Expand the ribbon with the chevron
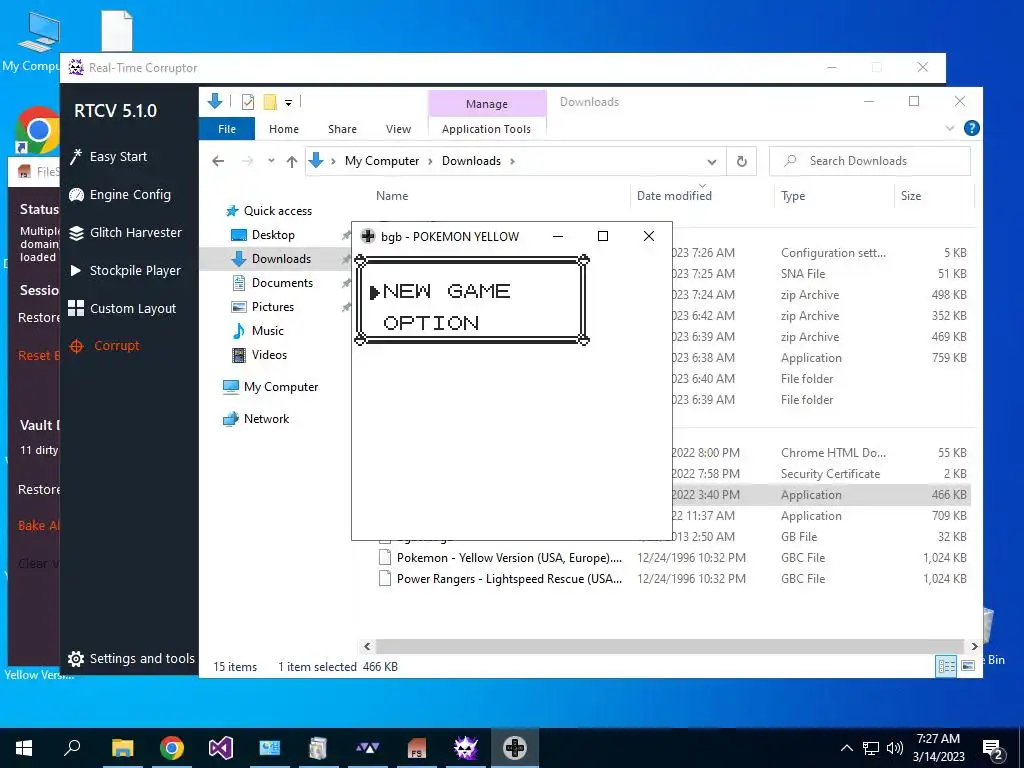1024x768 pixels. click(950, 129)
